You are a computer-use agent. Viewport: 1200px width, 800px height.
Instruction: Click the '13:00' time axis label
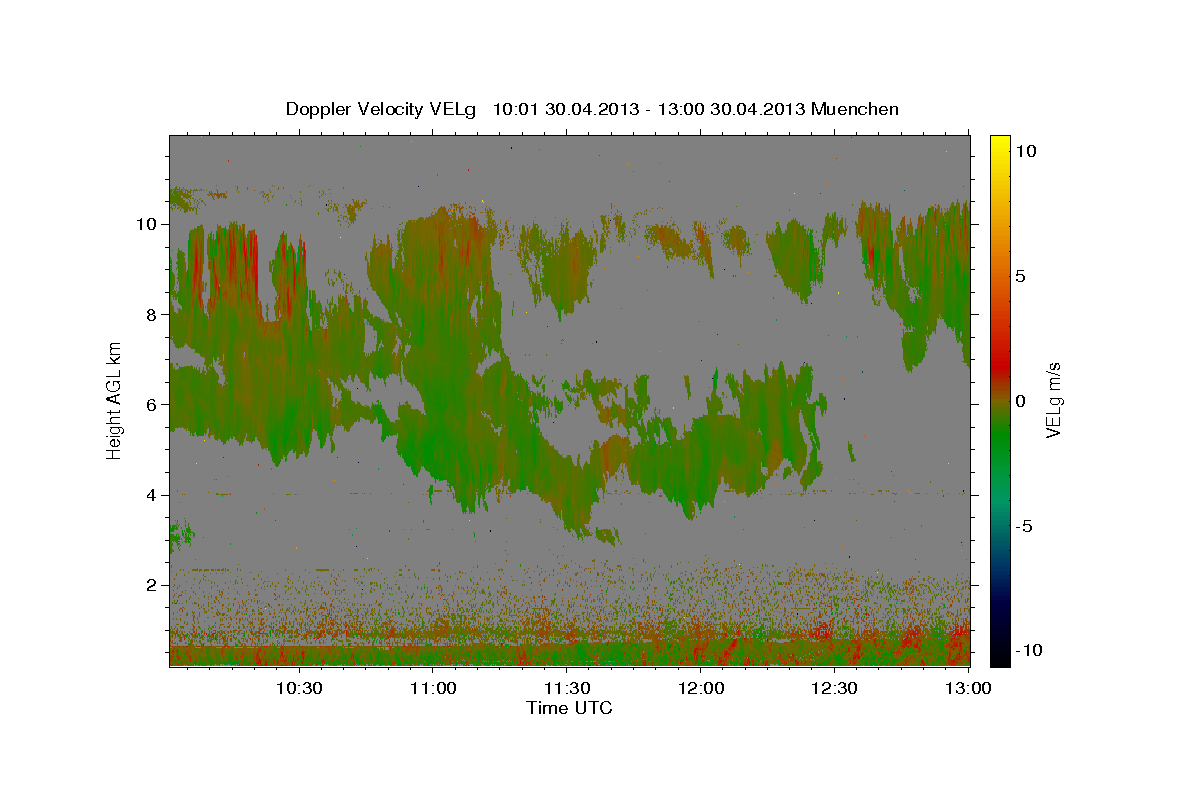(968, 688)
